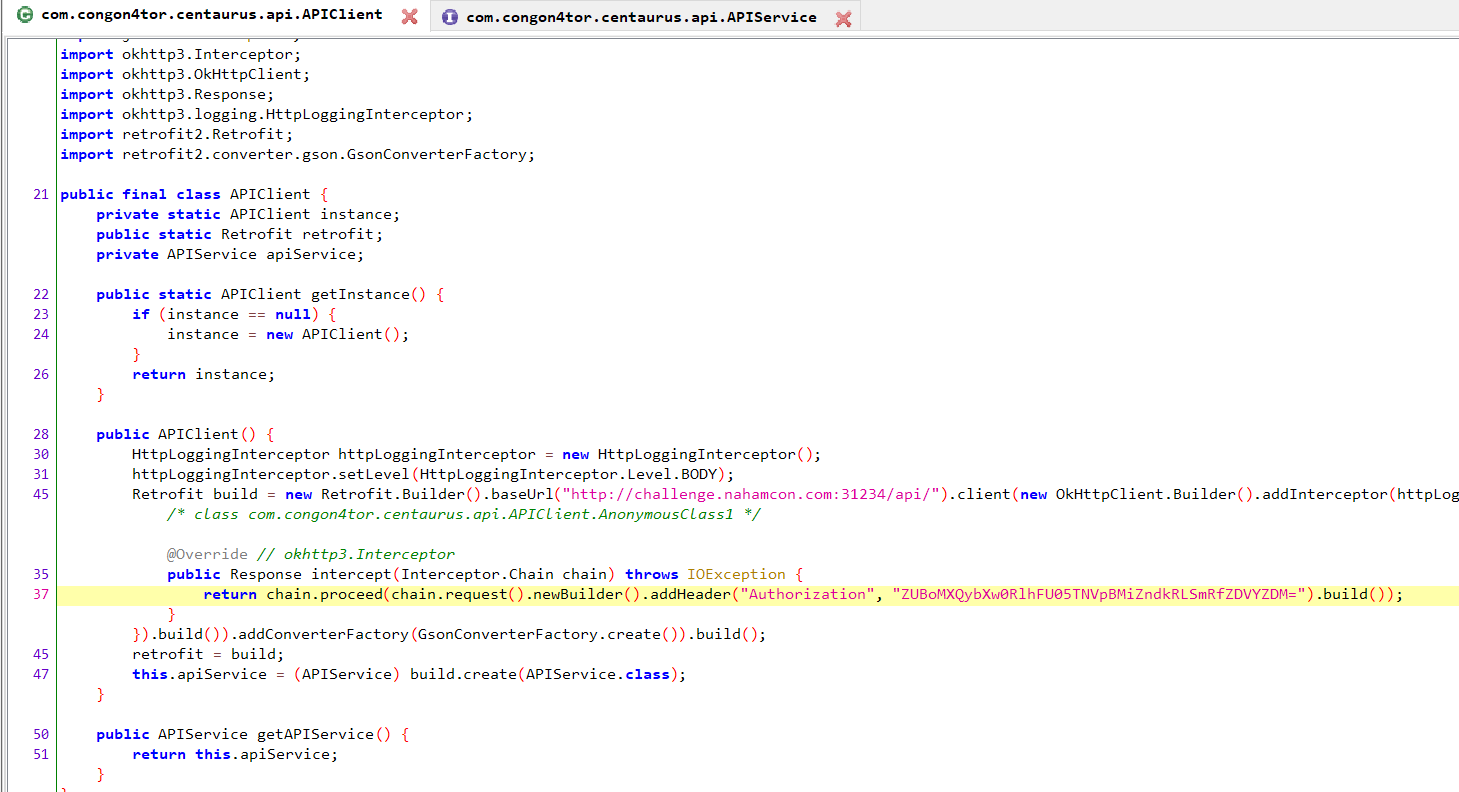Click the 'return instance;' statement
1459x792 pixels.
(x=203, y=374)
